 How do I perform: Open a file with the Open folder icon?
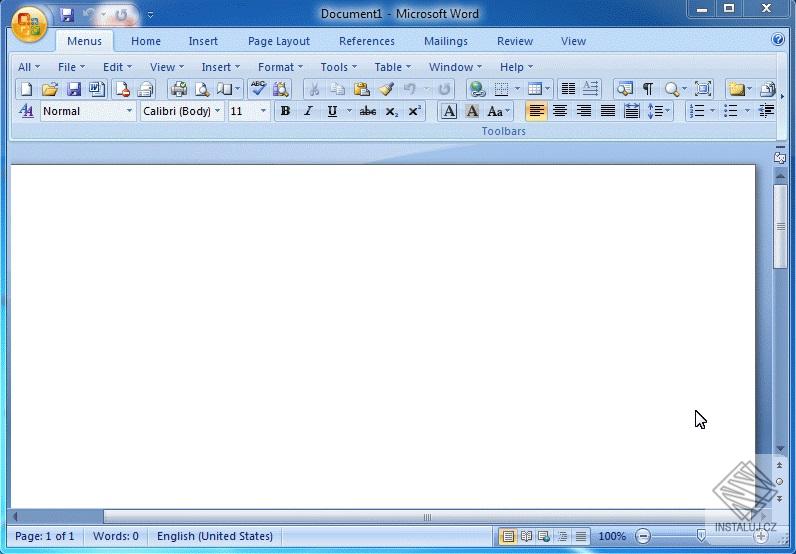coord(50,89)
